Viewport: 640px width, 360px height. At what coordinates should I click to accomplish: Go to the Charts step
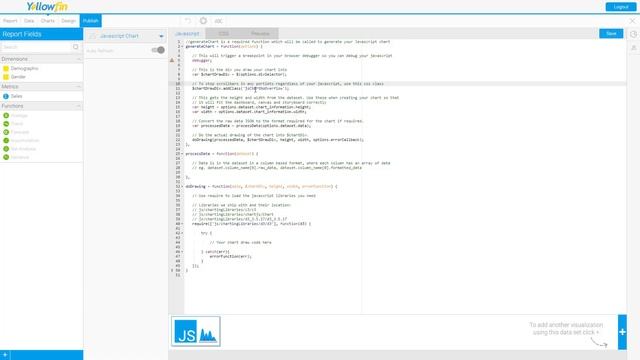[48, 21]
